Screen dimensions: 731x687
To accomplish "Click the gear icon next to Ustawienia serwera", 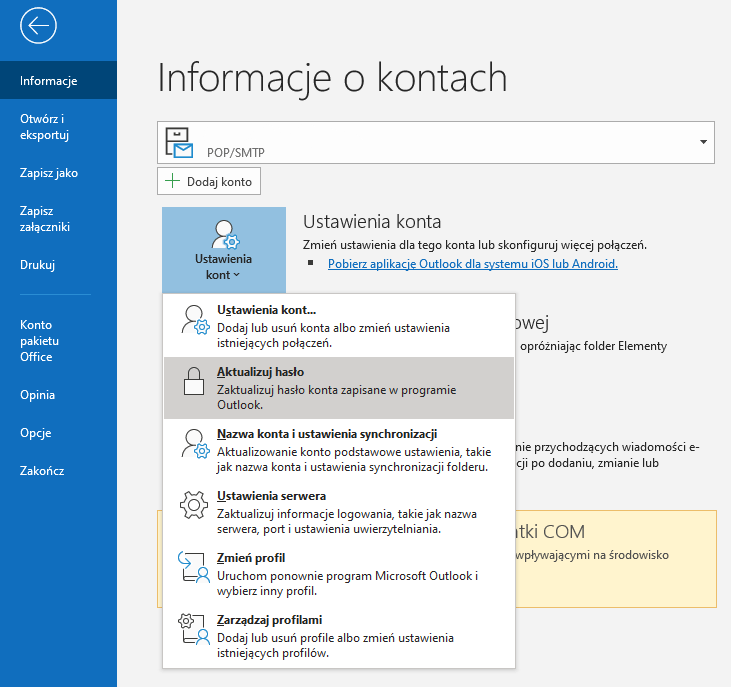I will tap(194, 505).
